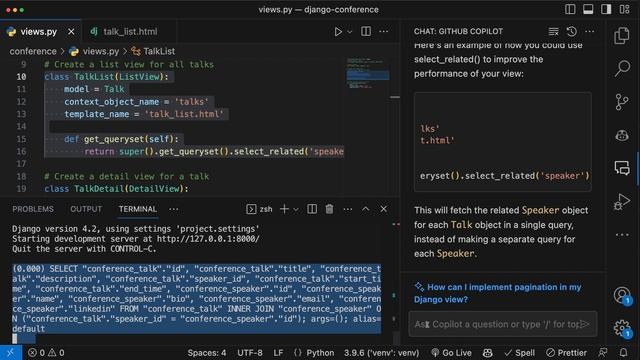Toggle Spell checker in status bar
The height and width of the screenshot is (360, 640).
520,353
